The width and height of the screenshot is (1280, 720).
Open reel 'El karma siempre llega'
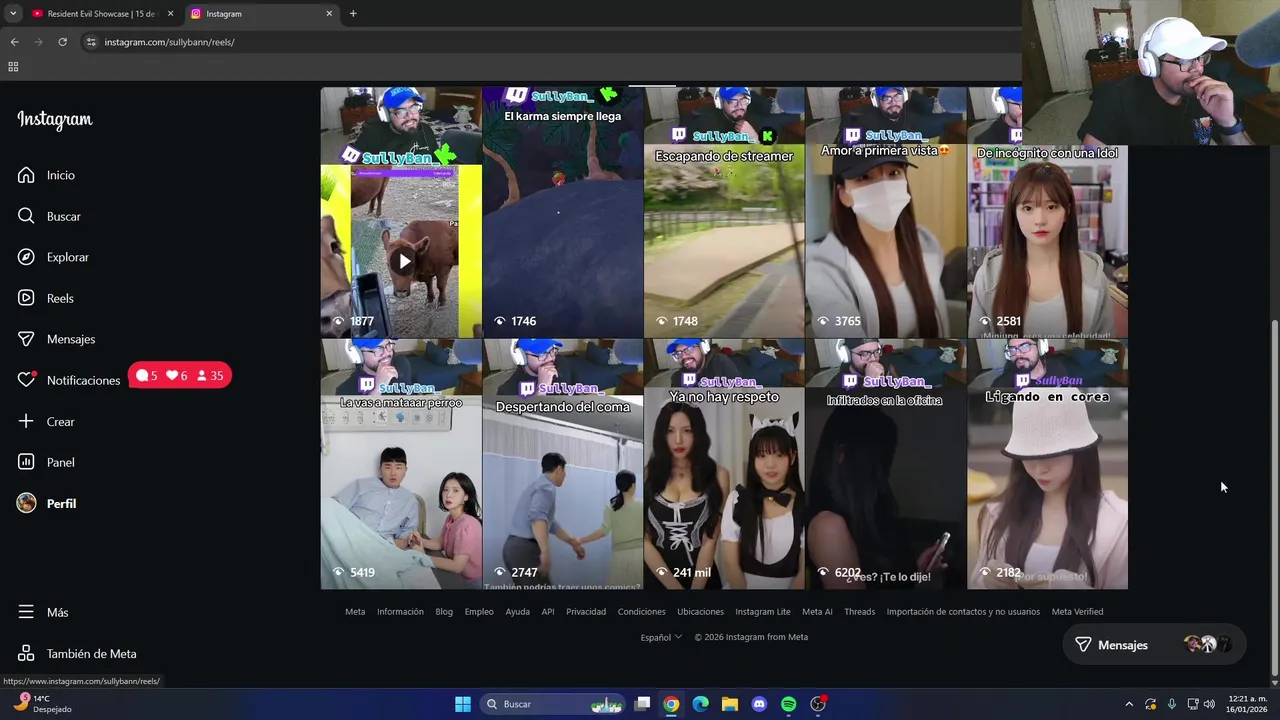point(563,212)
